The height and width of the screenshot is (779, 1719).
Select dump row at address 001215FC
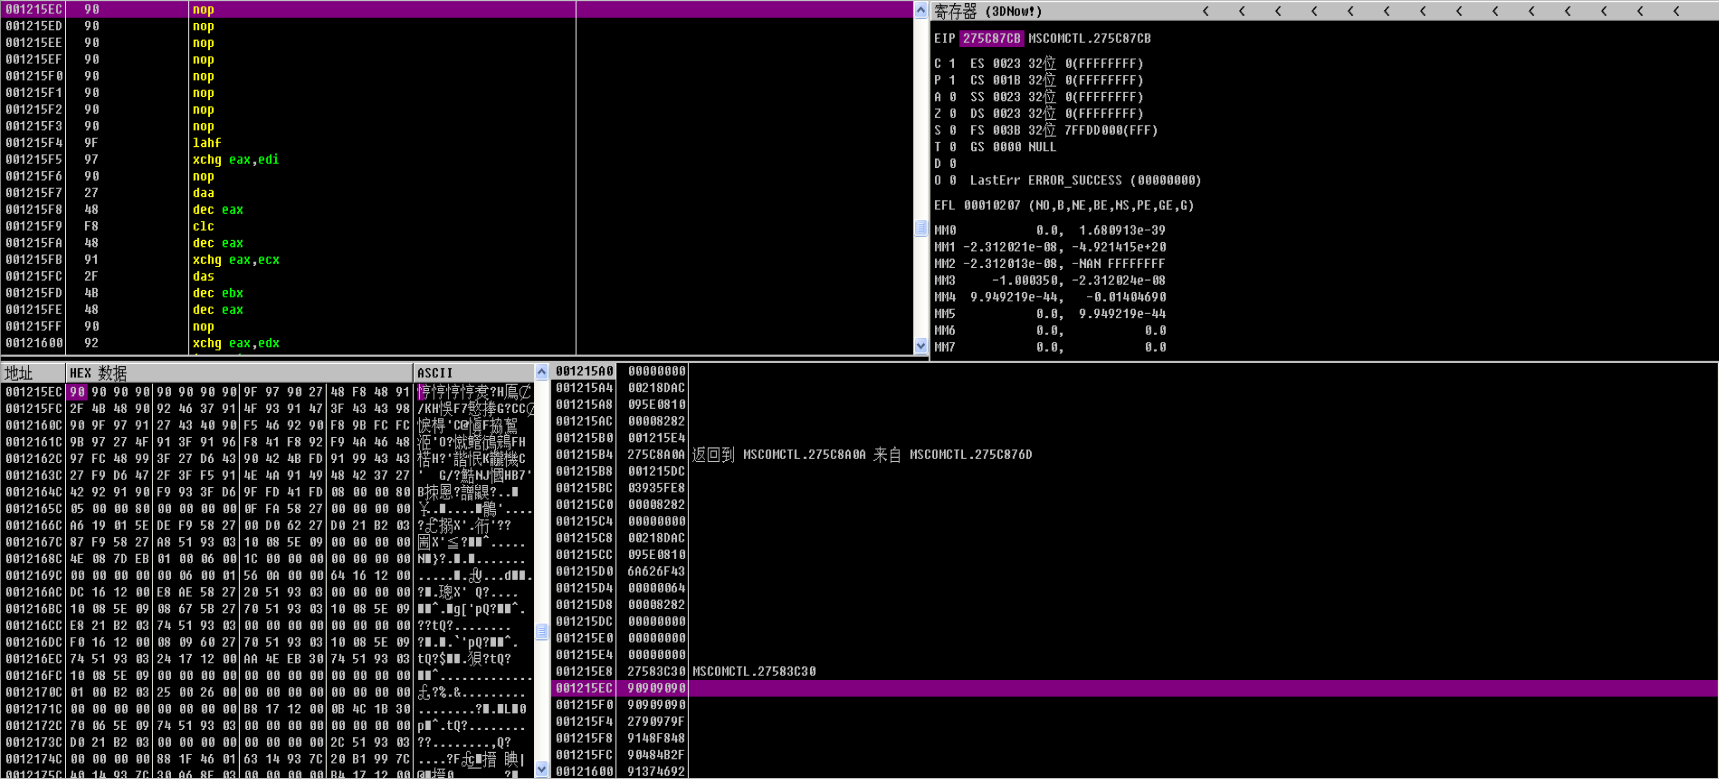click(x=268, y=408)
